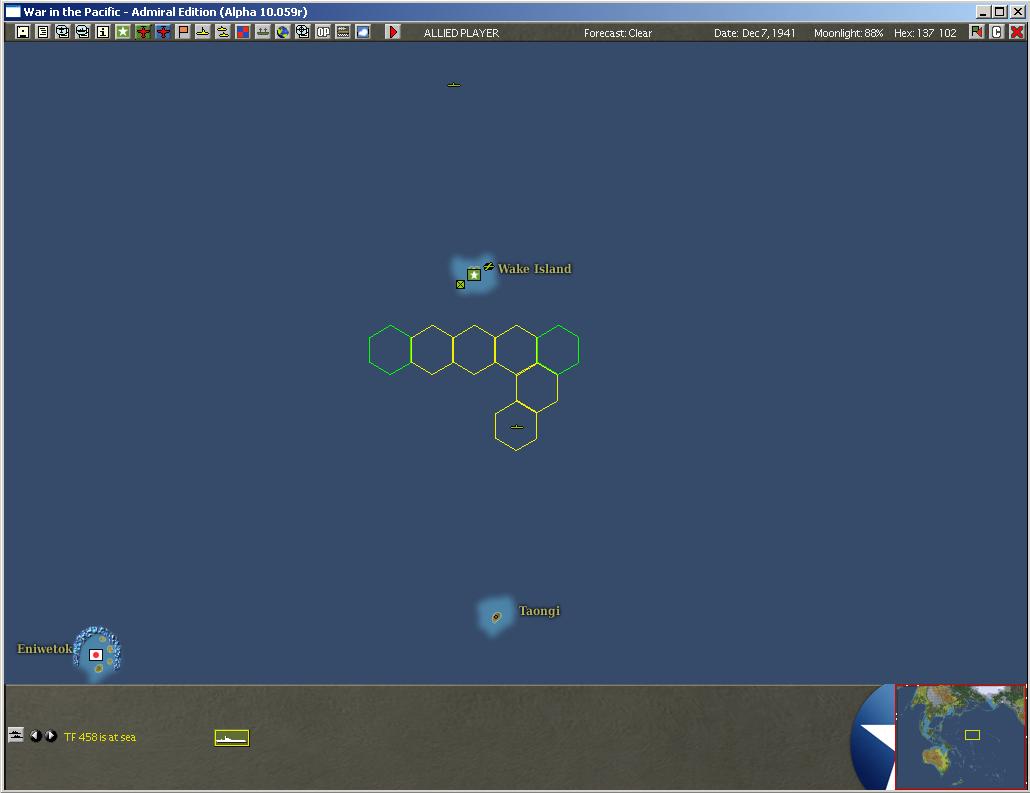Click the fourth toolbar icon with speech device
The width and height of the screenshot is (1030, 793).
83,32
